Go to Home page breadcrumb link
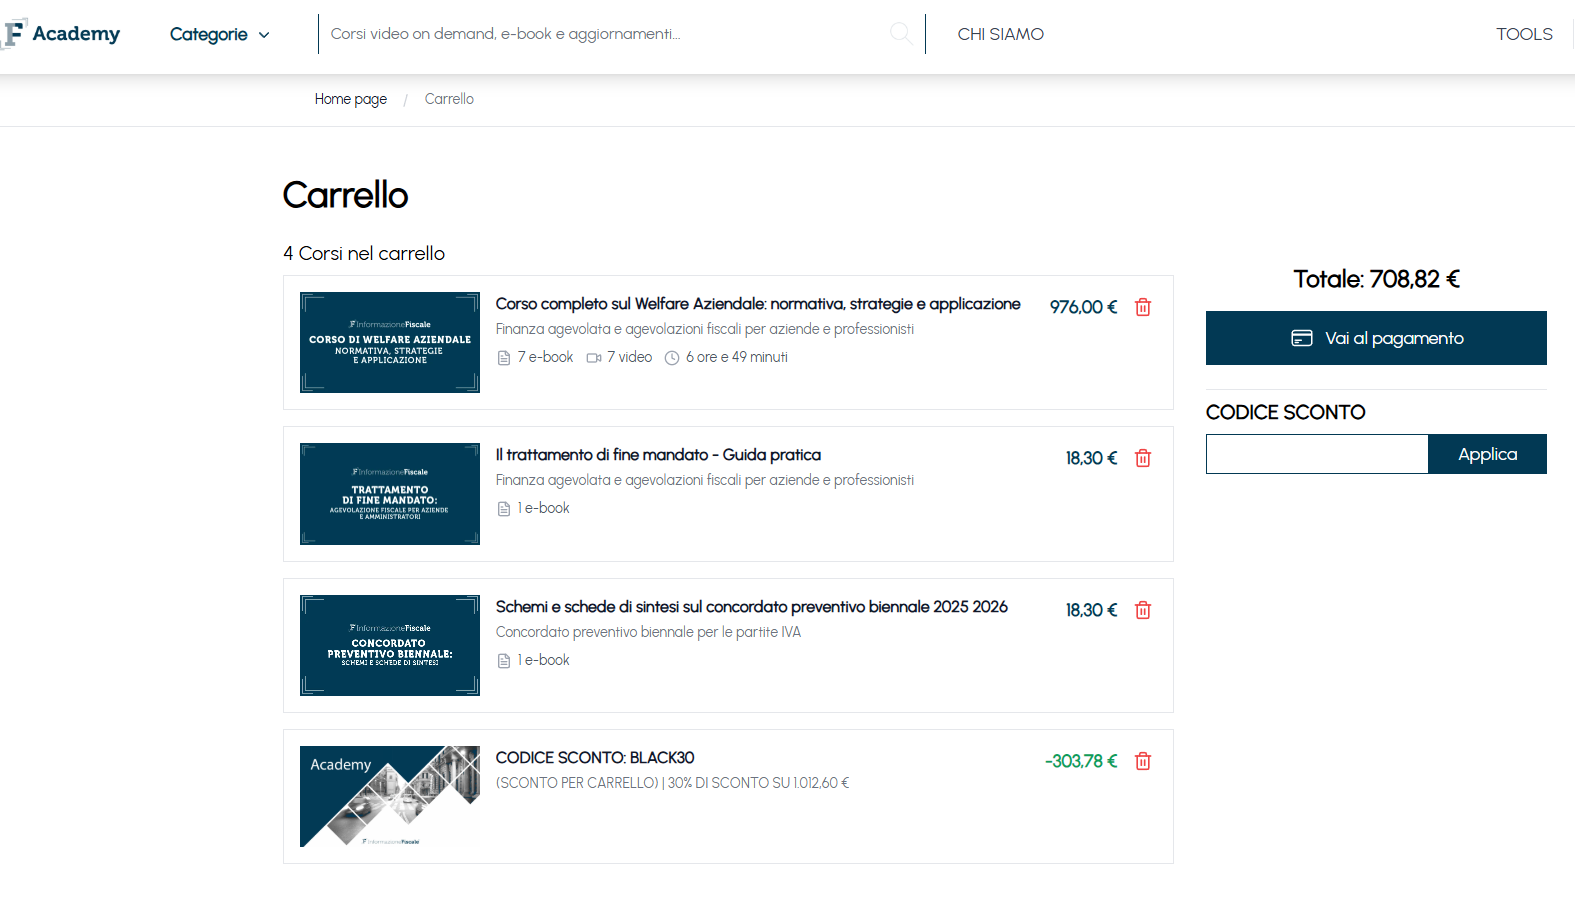This screenshot has height=913, width=1575. (x=350, y=99)
